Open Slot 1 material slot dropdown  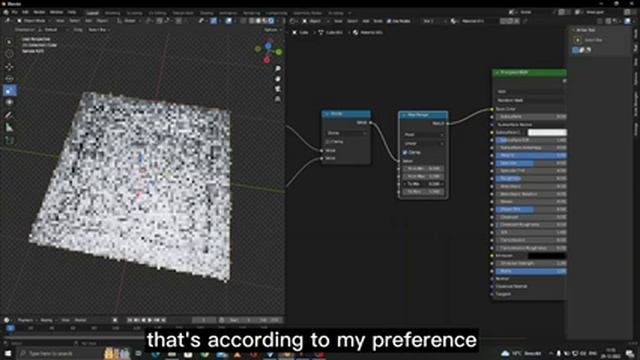433,21
